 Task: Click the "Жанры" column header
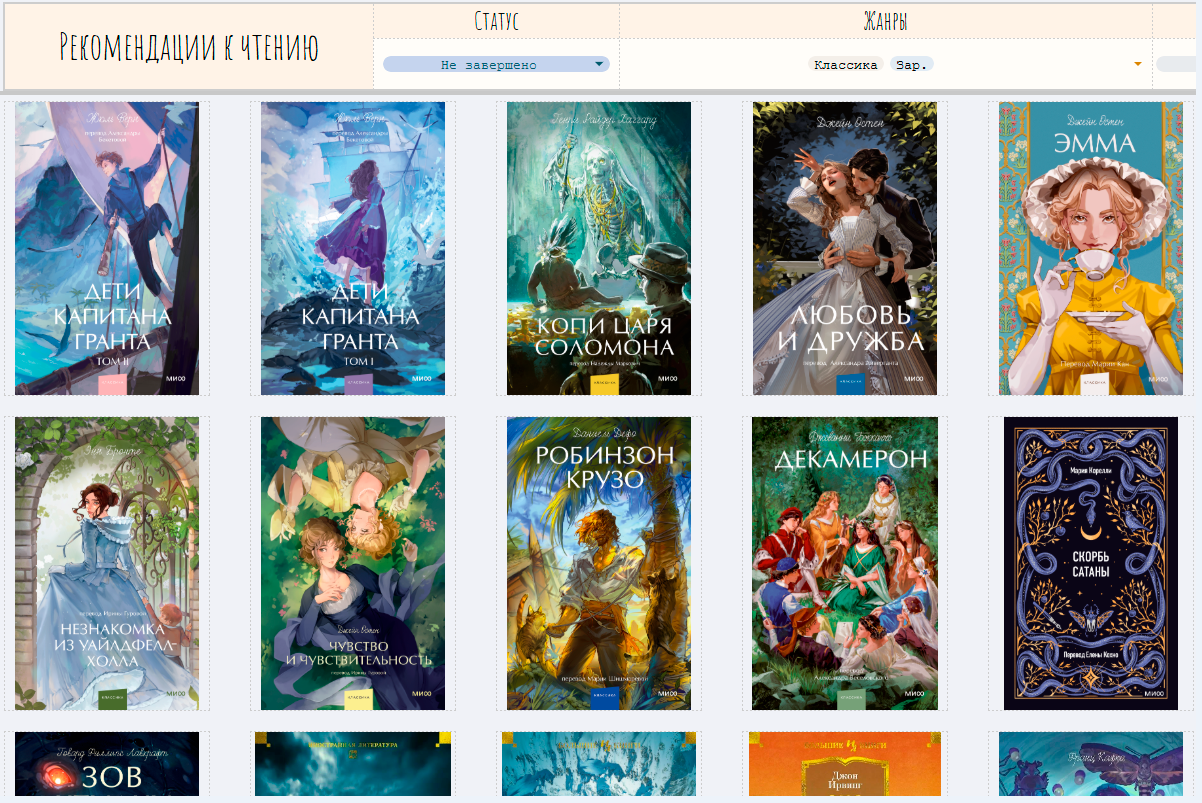click(885, 21)
